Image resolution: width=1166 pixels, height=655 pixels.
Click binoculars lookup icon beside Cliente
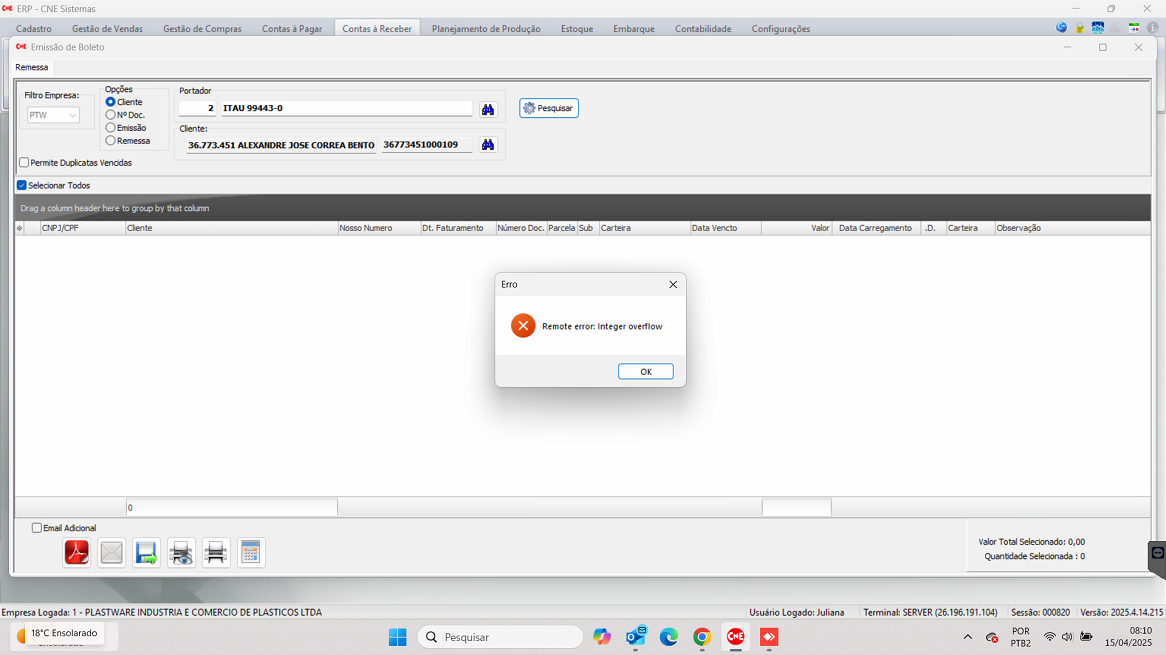tap(488, 145)
